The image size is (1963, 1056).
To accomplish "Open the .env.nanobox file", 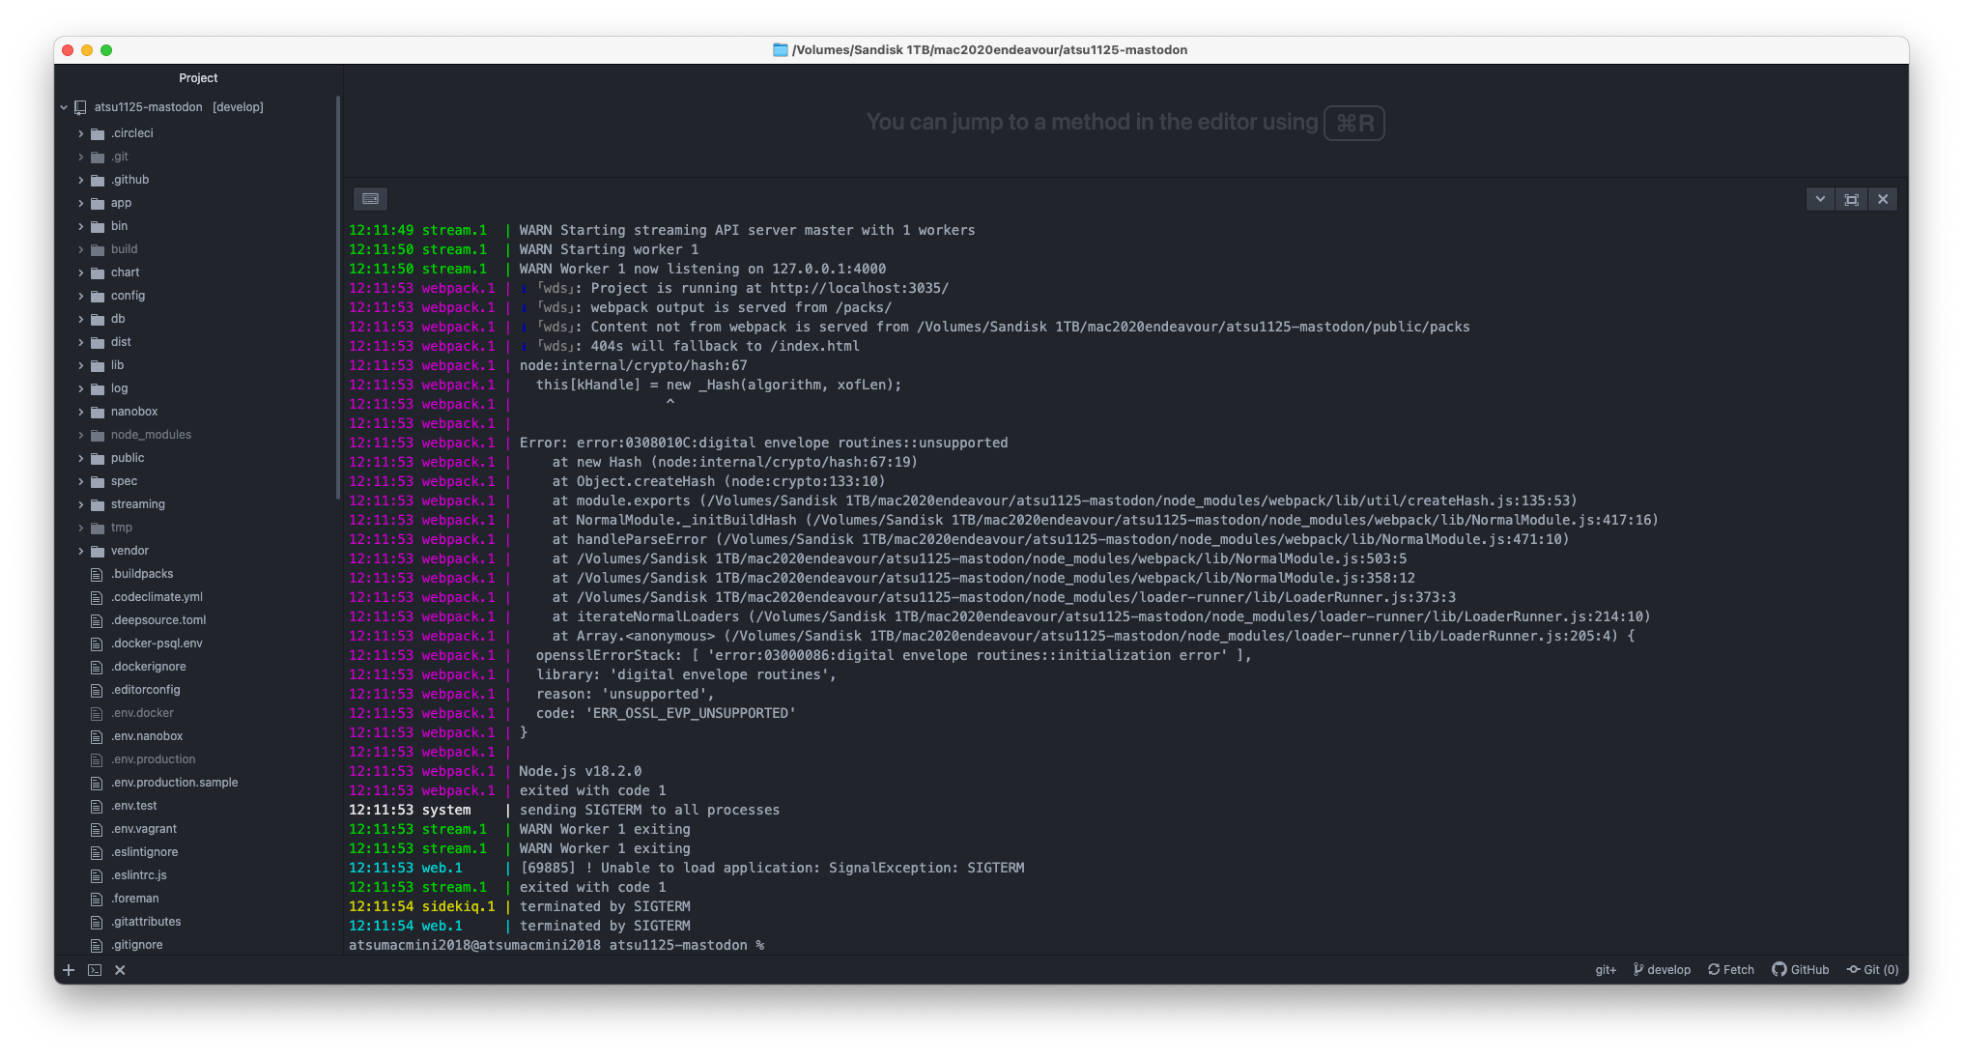I will click(x=147, y=736).
